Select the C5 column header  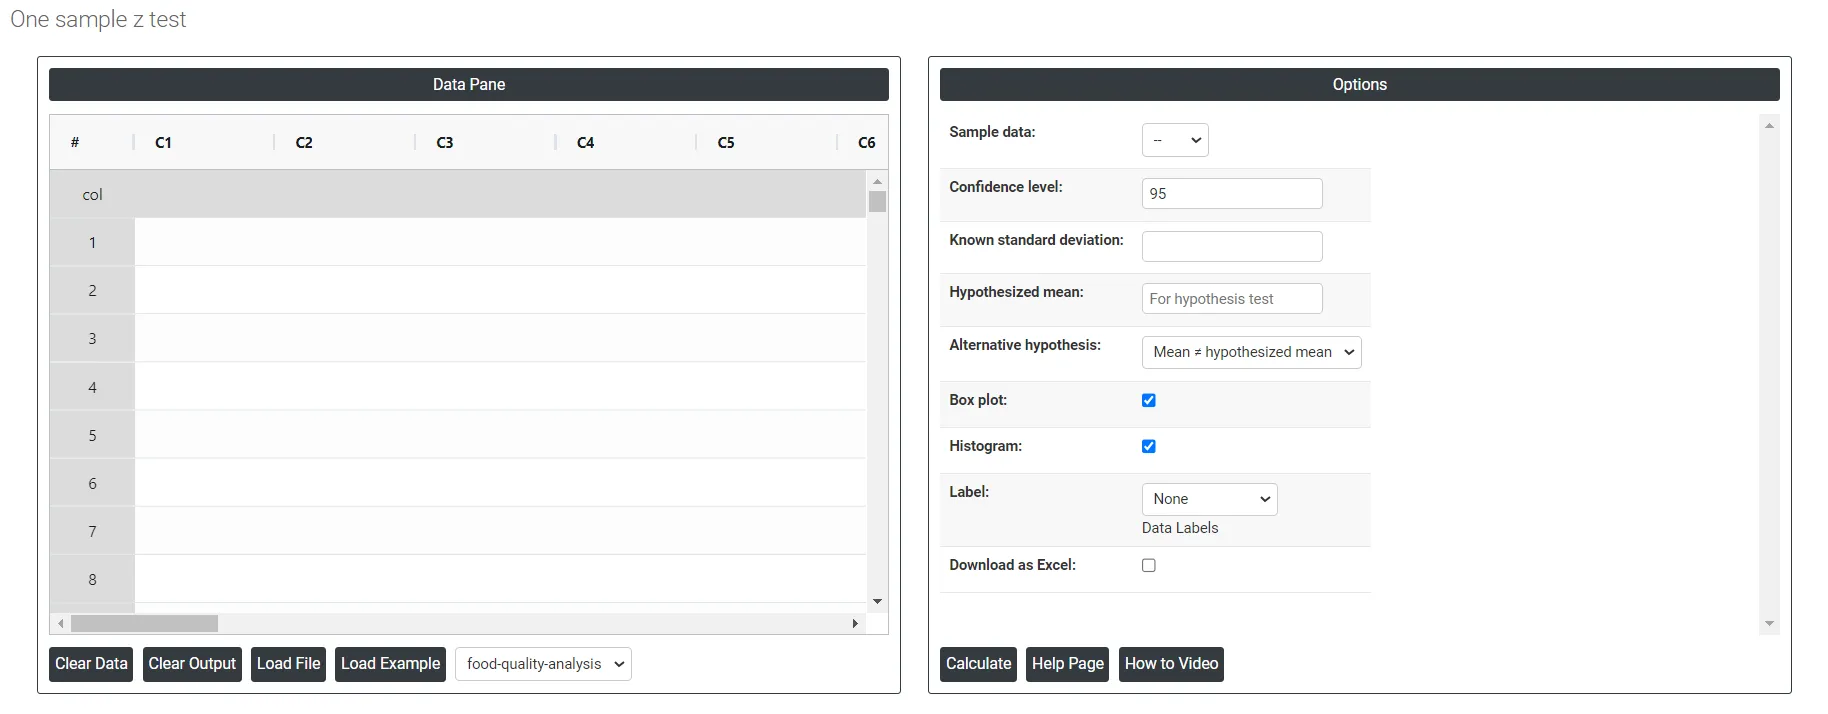tap(767, 143)
